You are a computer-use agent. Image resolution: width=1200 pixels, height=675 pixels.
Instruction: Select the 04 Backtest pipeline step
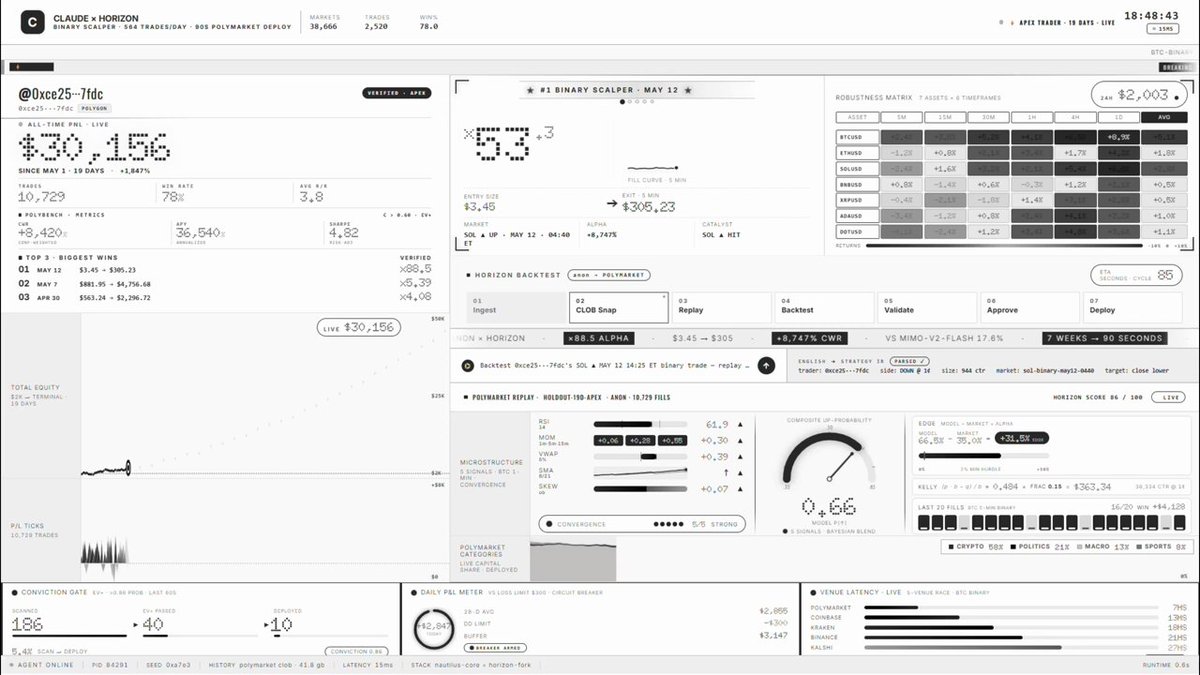(x=824, y=307)
